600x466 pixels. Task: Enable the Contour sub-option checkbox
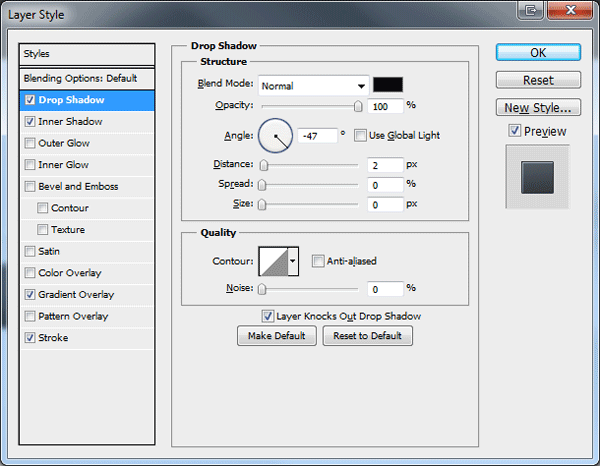(42, 208)
